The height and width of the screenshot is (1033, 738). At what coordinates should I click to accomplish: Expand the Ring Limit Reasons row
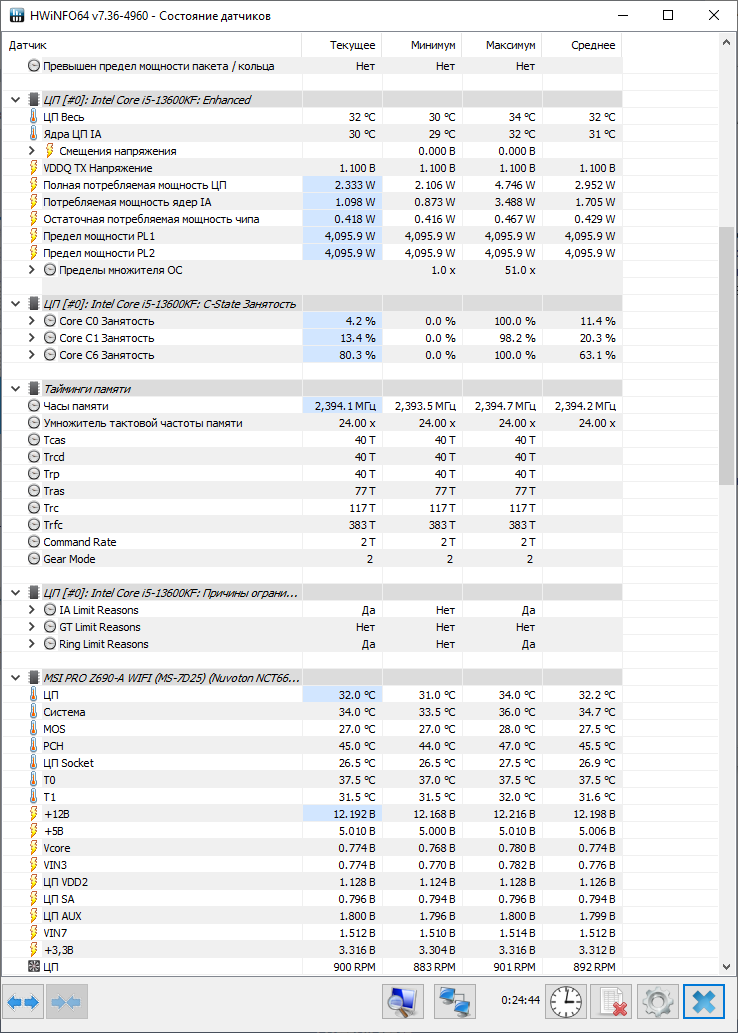click(x=32, y=644)
